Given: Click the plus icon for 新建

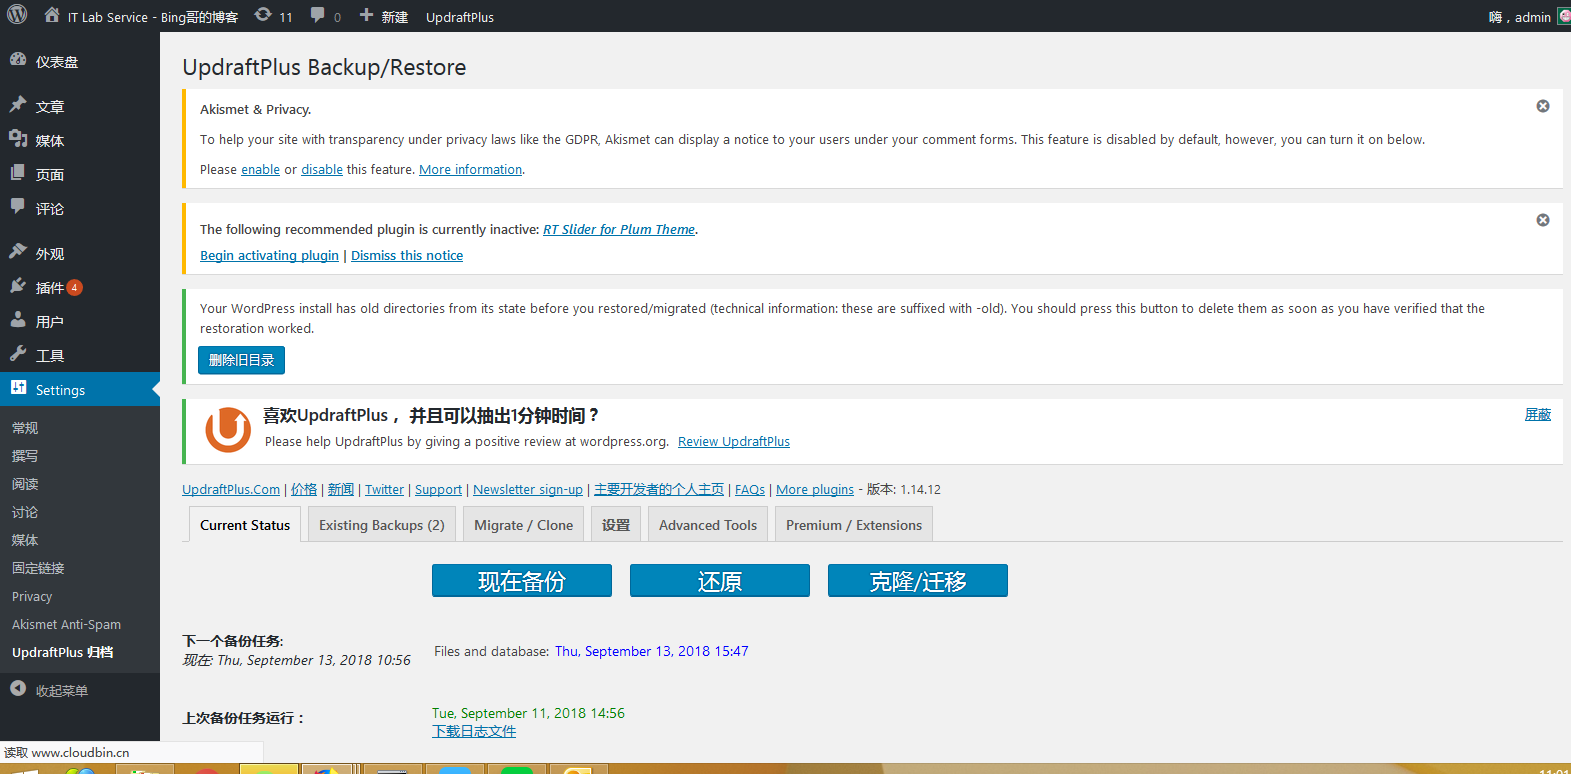Looking at the screenshot, I should [x=366, y=15].
